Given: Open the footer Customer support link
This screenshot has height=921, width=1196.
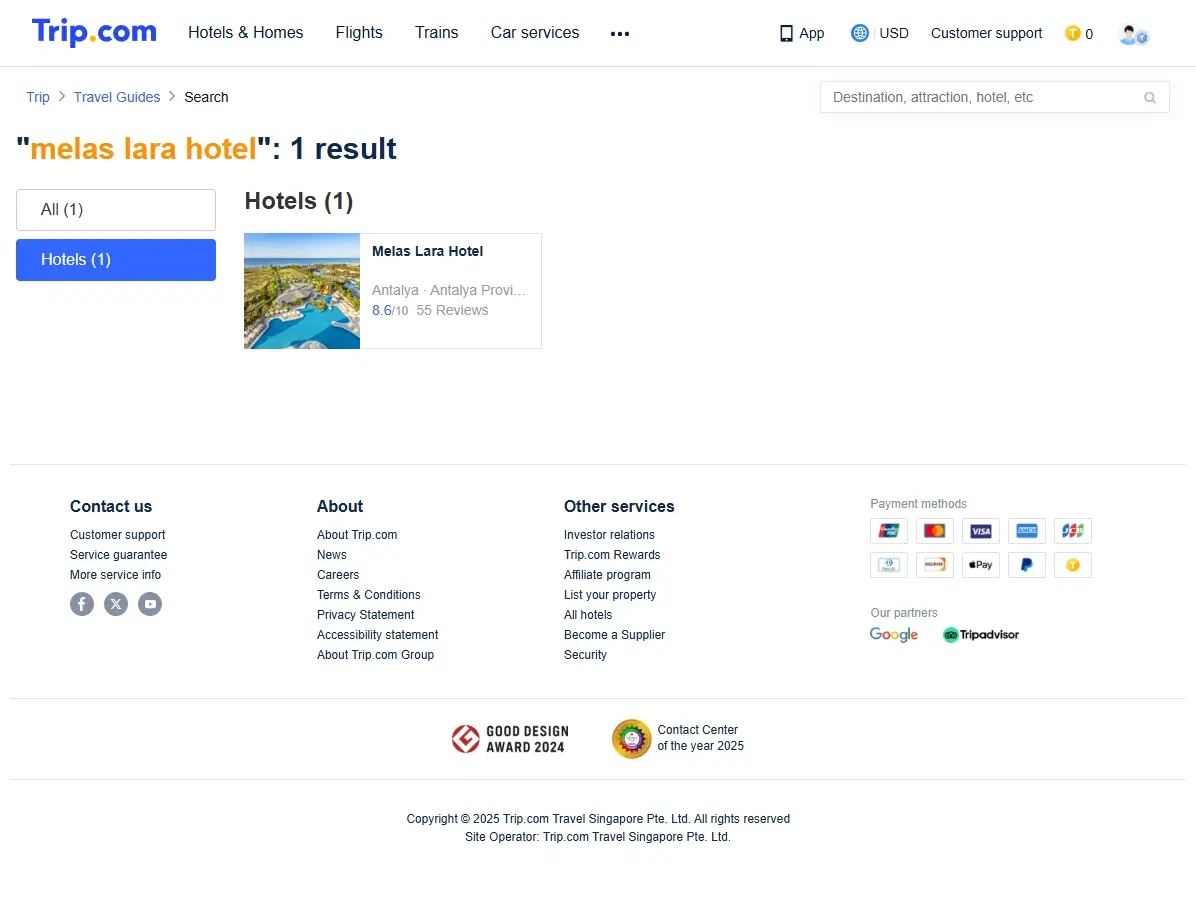Looking at the screenshot, I should (117, 535).
